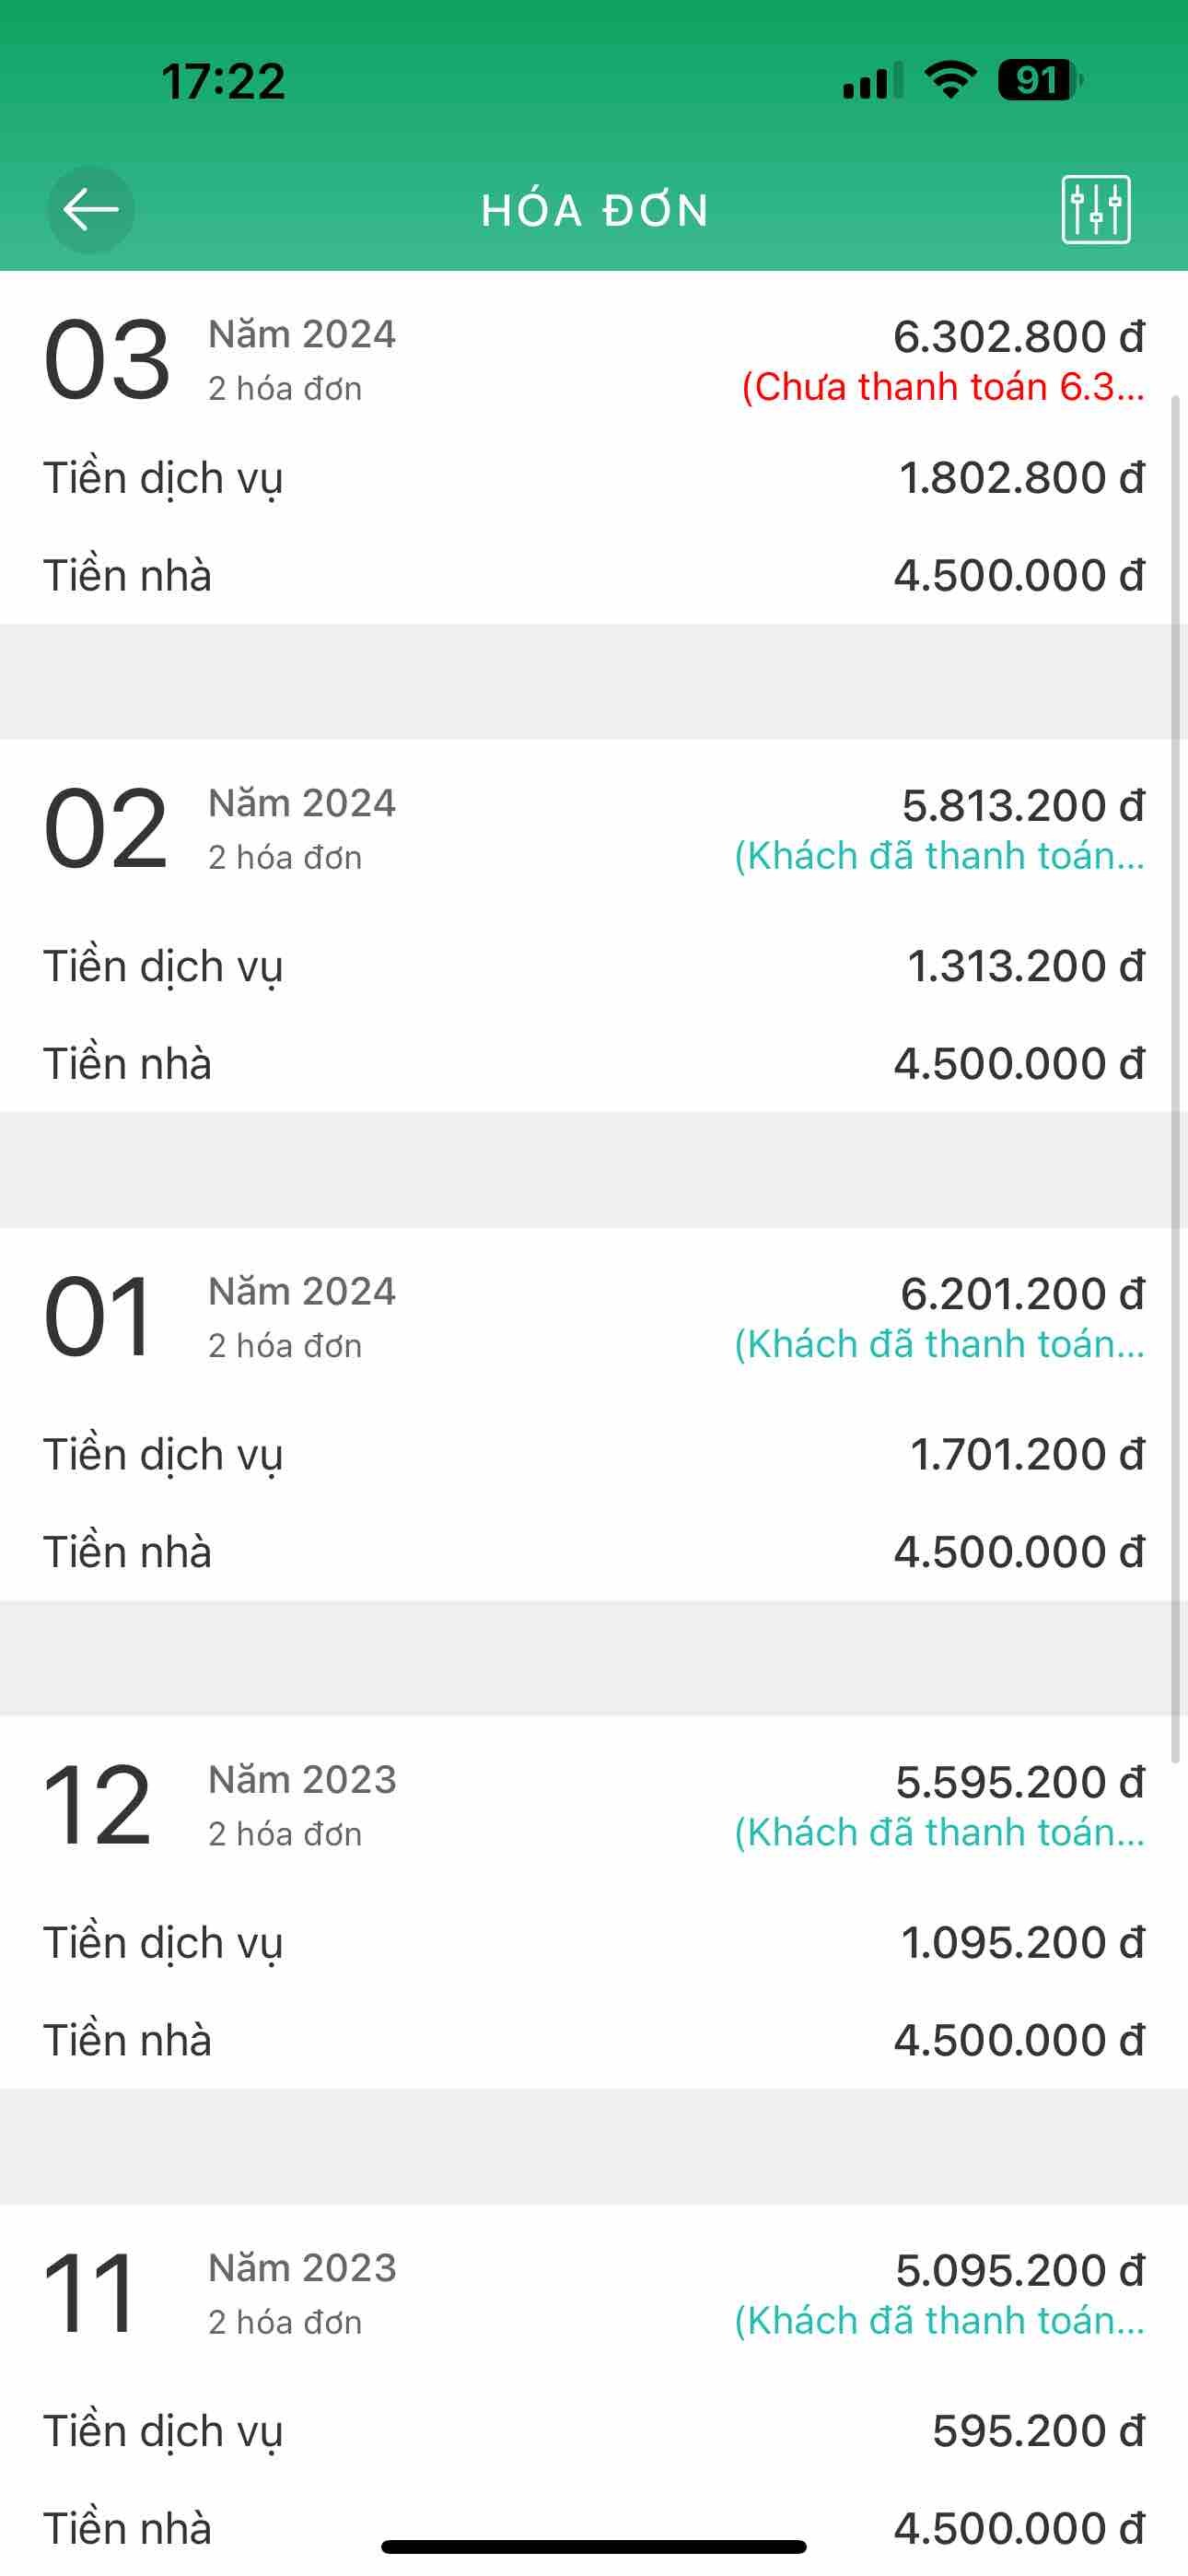Tap the home indicator bar at bottom
Viewport: 1188px width, 2576px height.
[594, 2546]
